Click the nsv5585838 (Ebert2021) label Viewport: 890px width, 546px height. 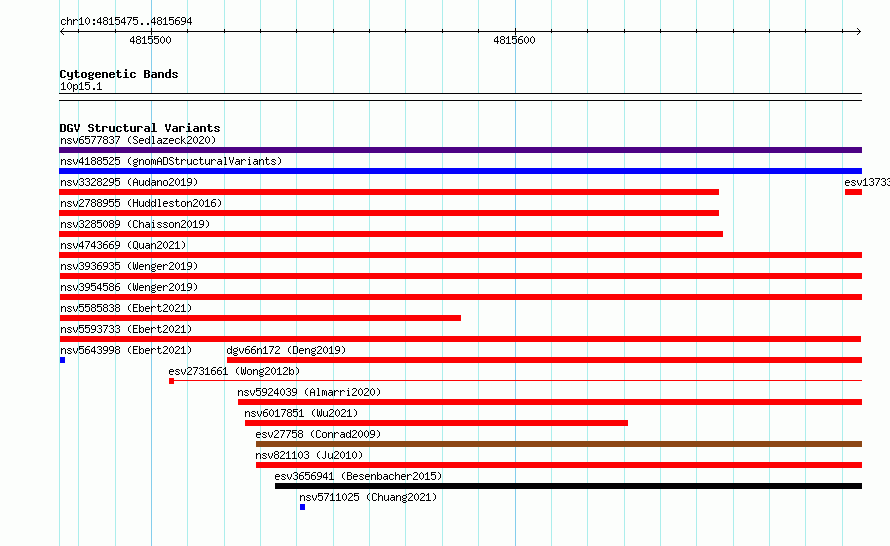click(x=126, y=308)
